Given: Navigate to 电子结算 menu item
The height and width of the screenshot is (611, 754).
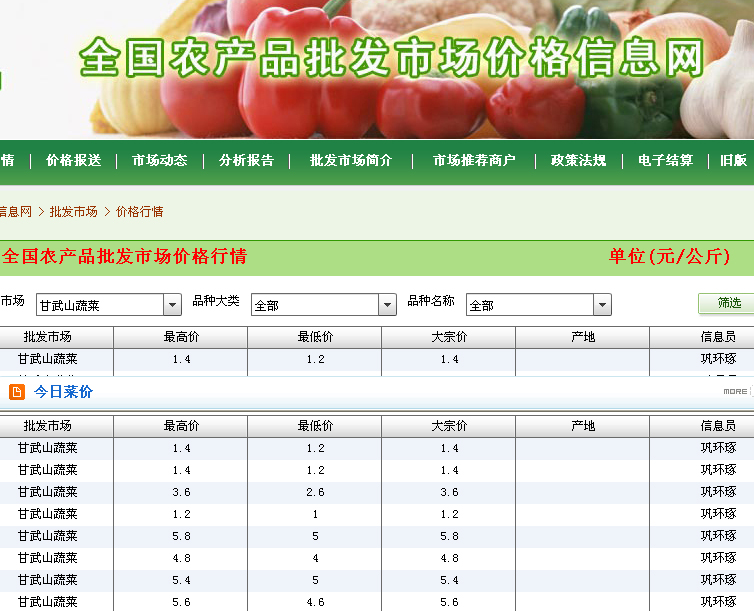Looking at the screenshot, I should [x=665, y=161].
